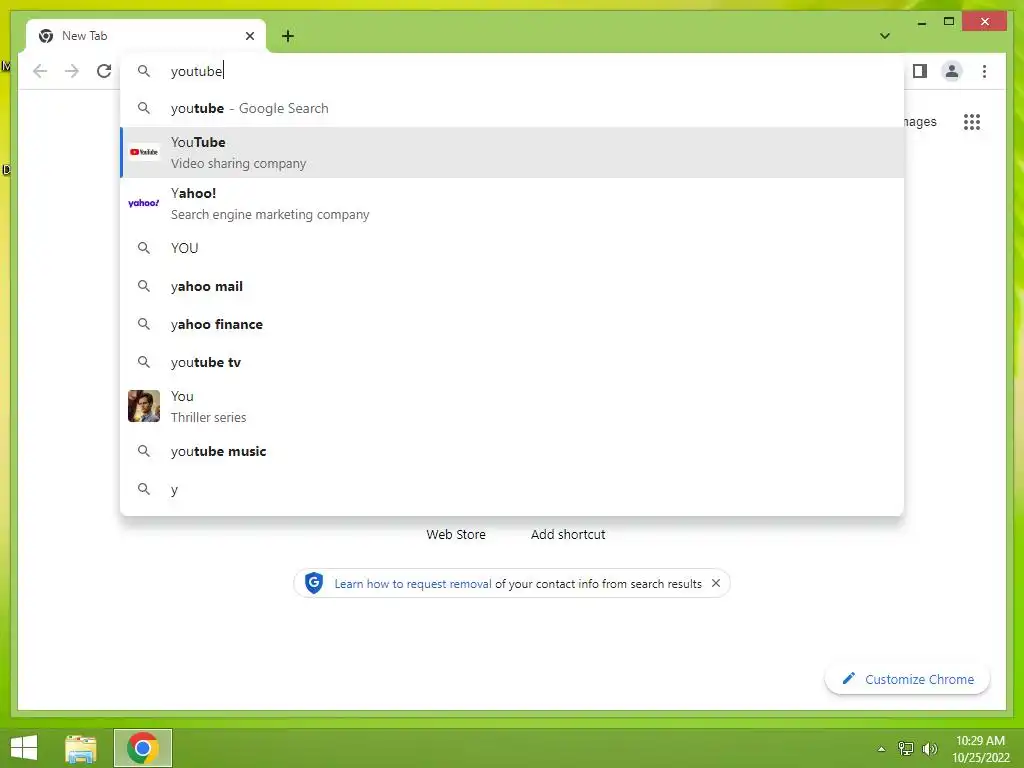Click the Add shortcut label

[x=568, y=534]
